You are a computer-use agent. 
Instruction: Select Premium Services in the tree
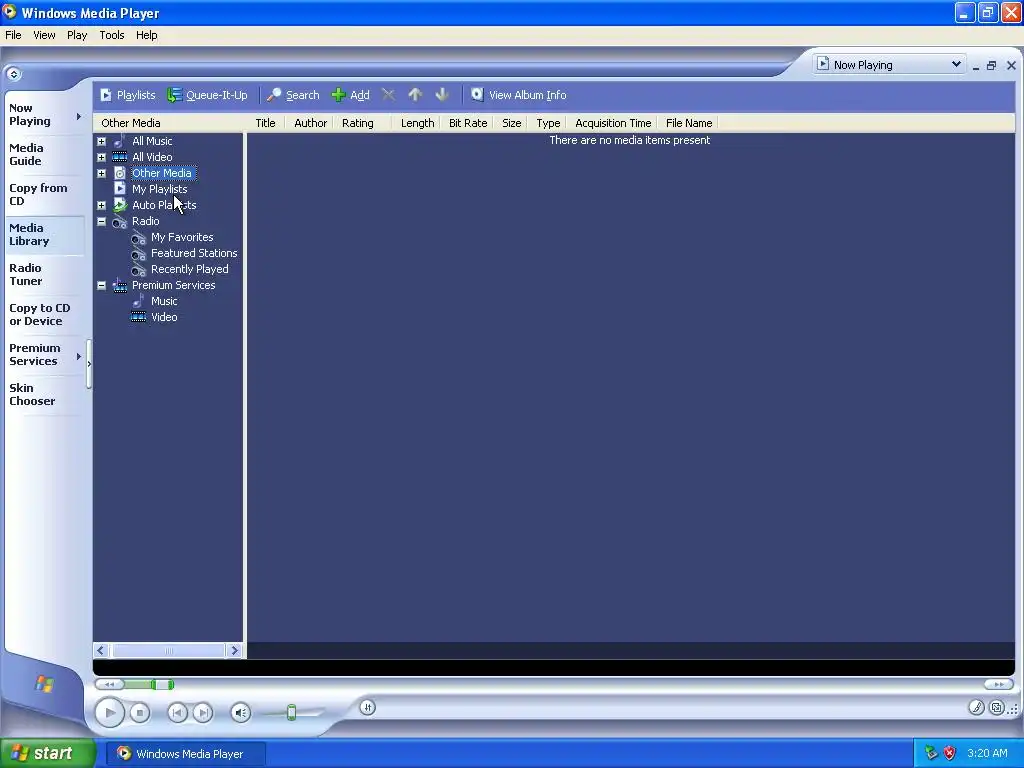pyautogui.click(x=174, y=285)
